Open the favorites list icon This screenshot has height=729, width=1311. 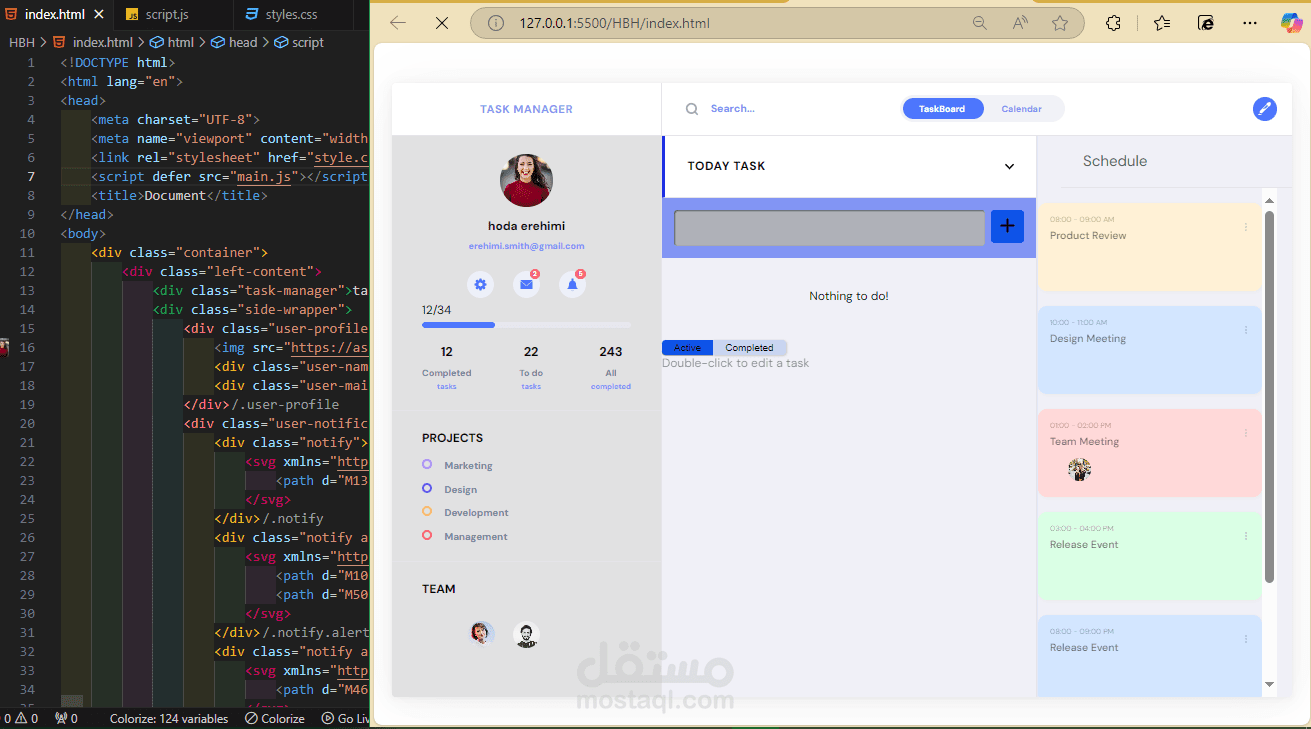[x=1161, y=23]
